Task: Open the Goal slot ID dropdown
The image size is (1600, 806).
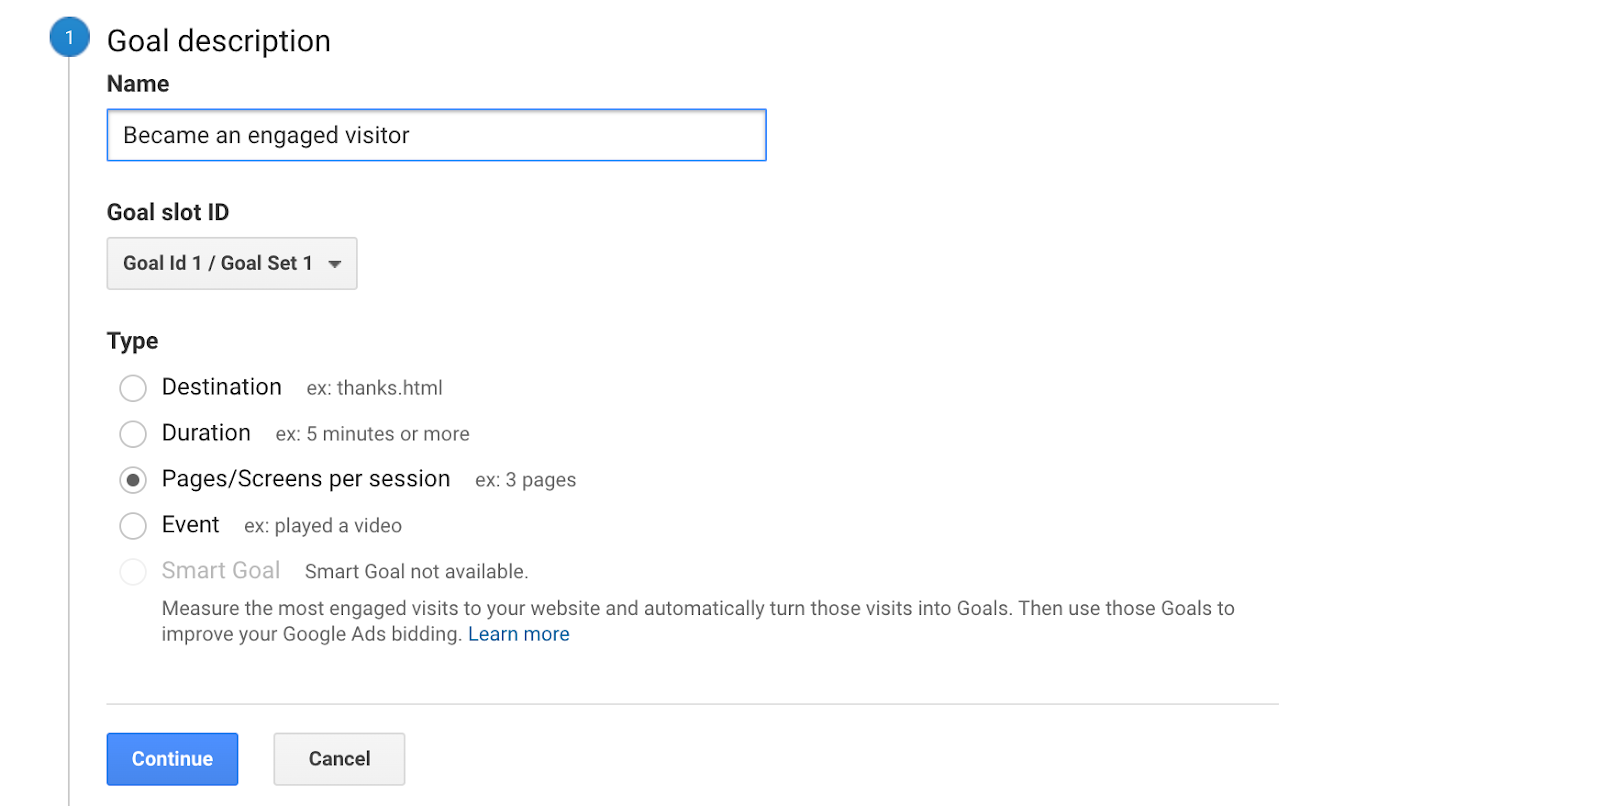Action: coord(231,263)
